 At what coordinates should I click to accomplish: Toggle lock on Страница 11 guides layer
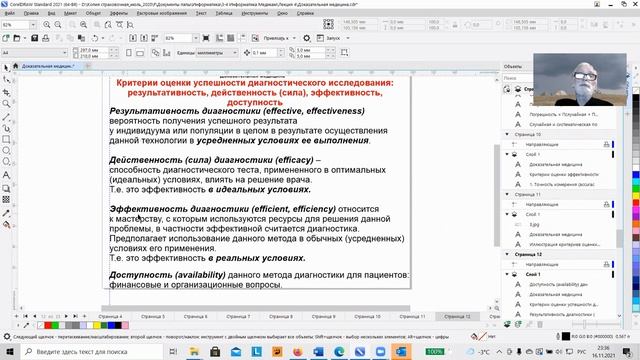pyautogui.click(x=607, y=204)
